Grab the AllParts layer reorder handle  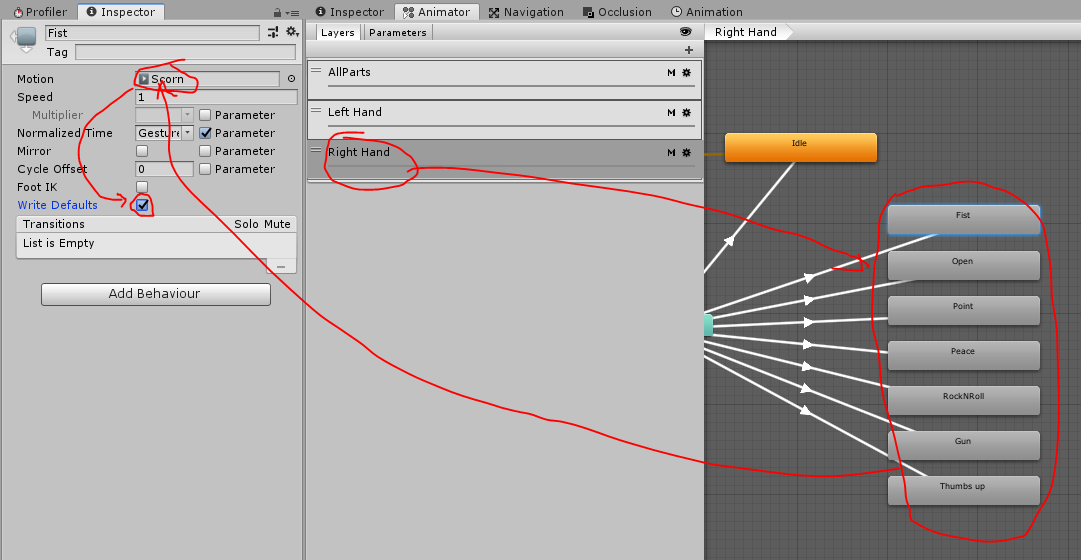[x=316, y=70]
